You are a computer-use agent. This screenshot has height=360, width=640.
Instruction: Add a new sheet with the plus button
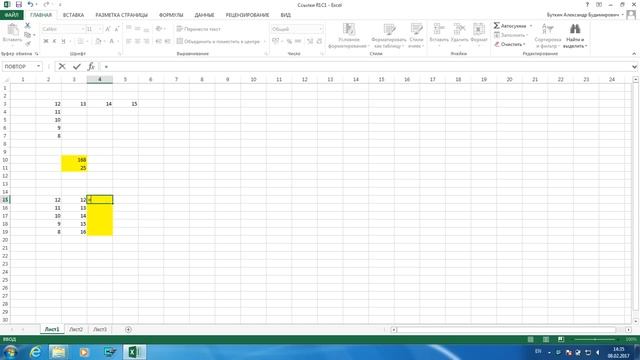tap(128, 329)
